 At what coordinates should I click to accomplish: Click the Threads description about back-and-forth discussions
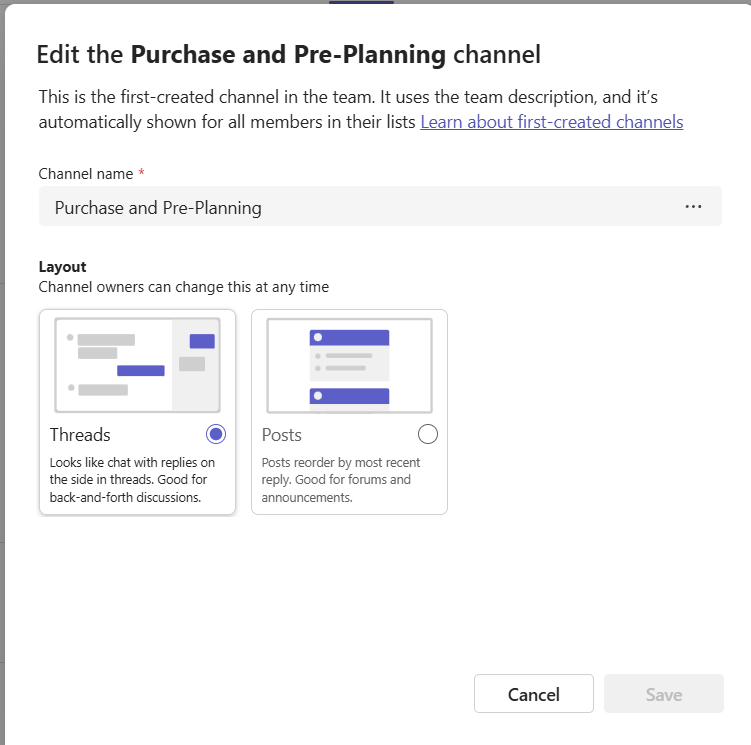(133, 480)
